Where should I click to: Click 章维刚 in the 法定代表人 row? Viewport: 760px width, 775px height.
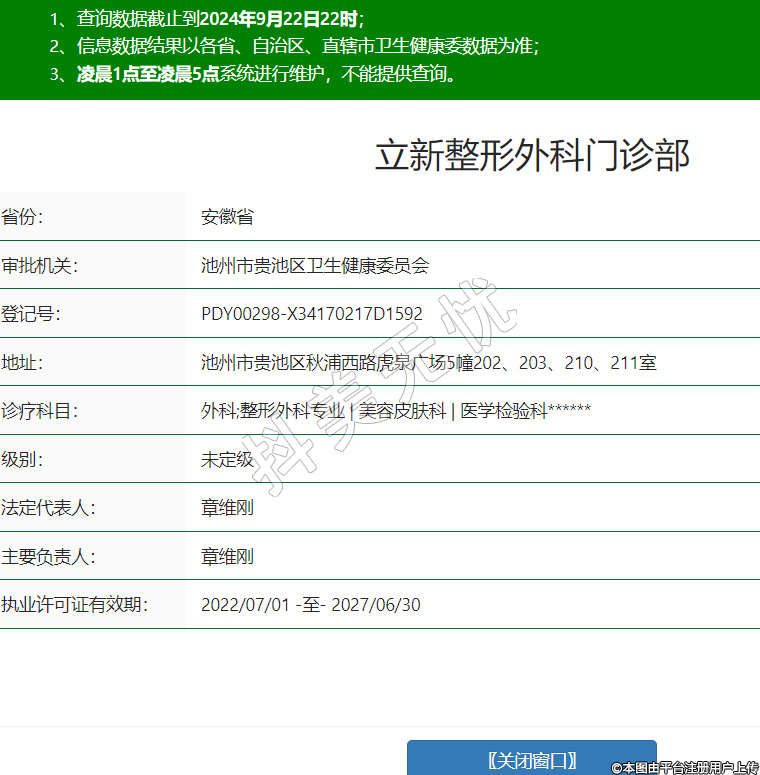click(x=227, y=507)
